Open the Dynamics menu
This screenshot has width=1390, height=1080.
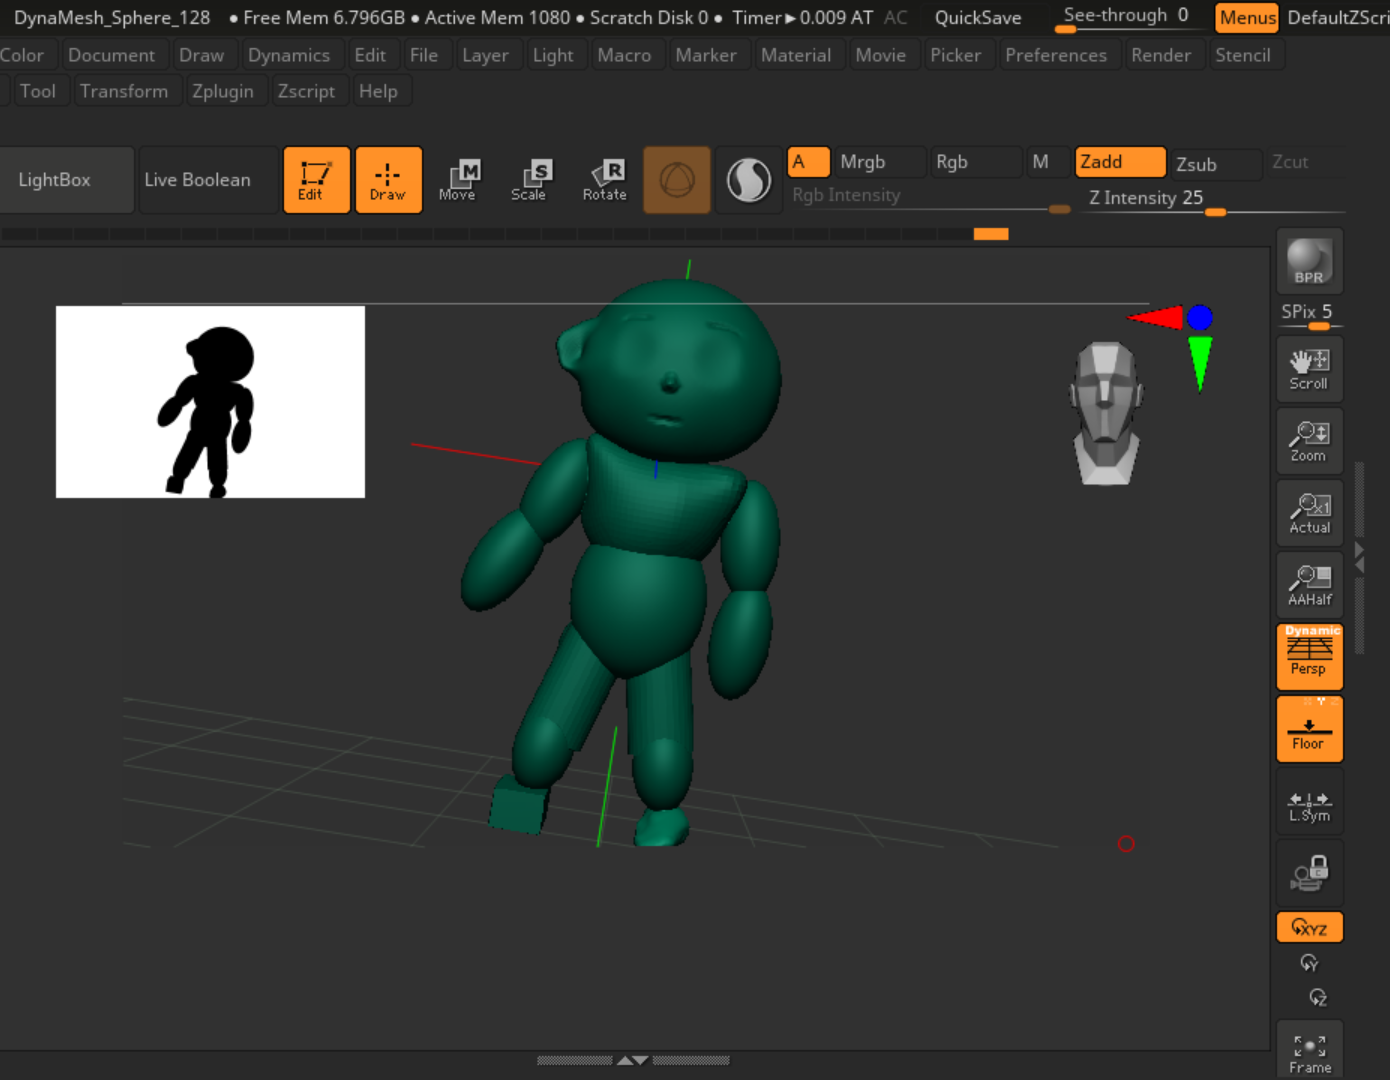click(x=289, y=55)
